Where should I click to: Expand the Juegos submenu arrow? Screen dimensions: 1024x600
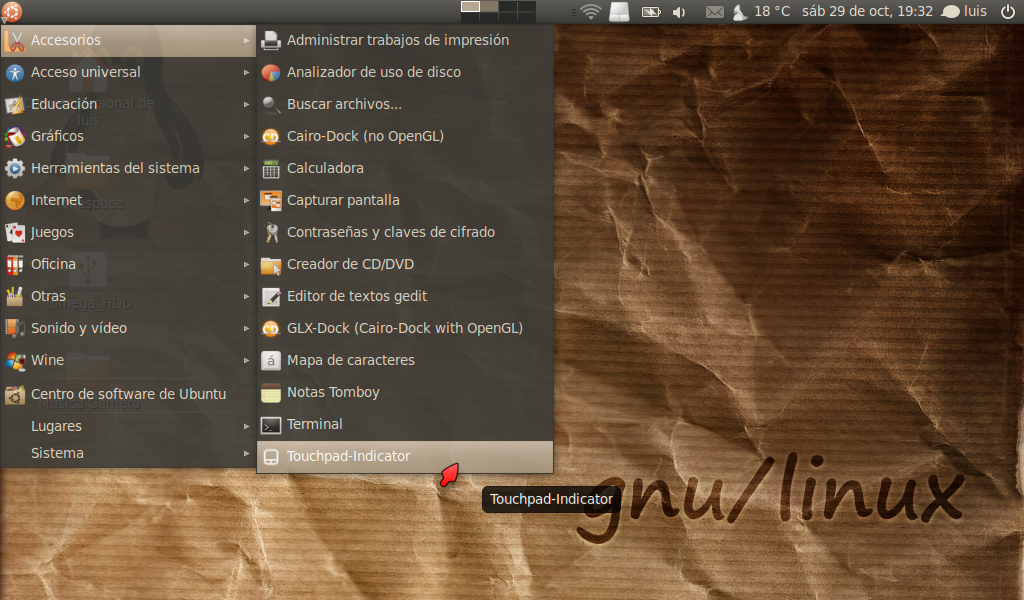pos(247,232)
